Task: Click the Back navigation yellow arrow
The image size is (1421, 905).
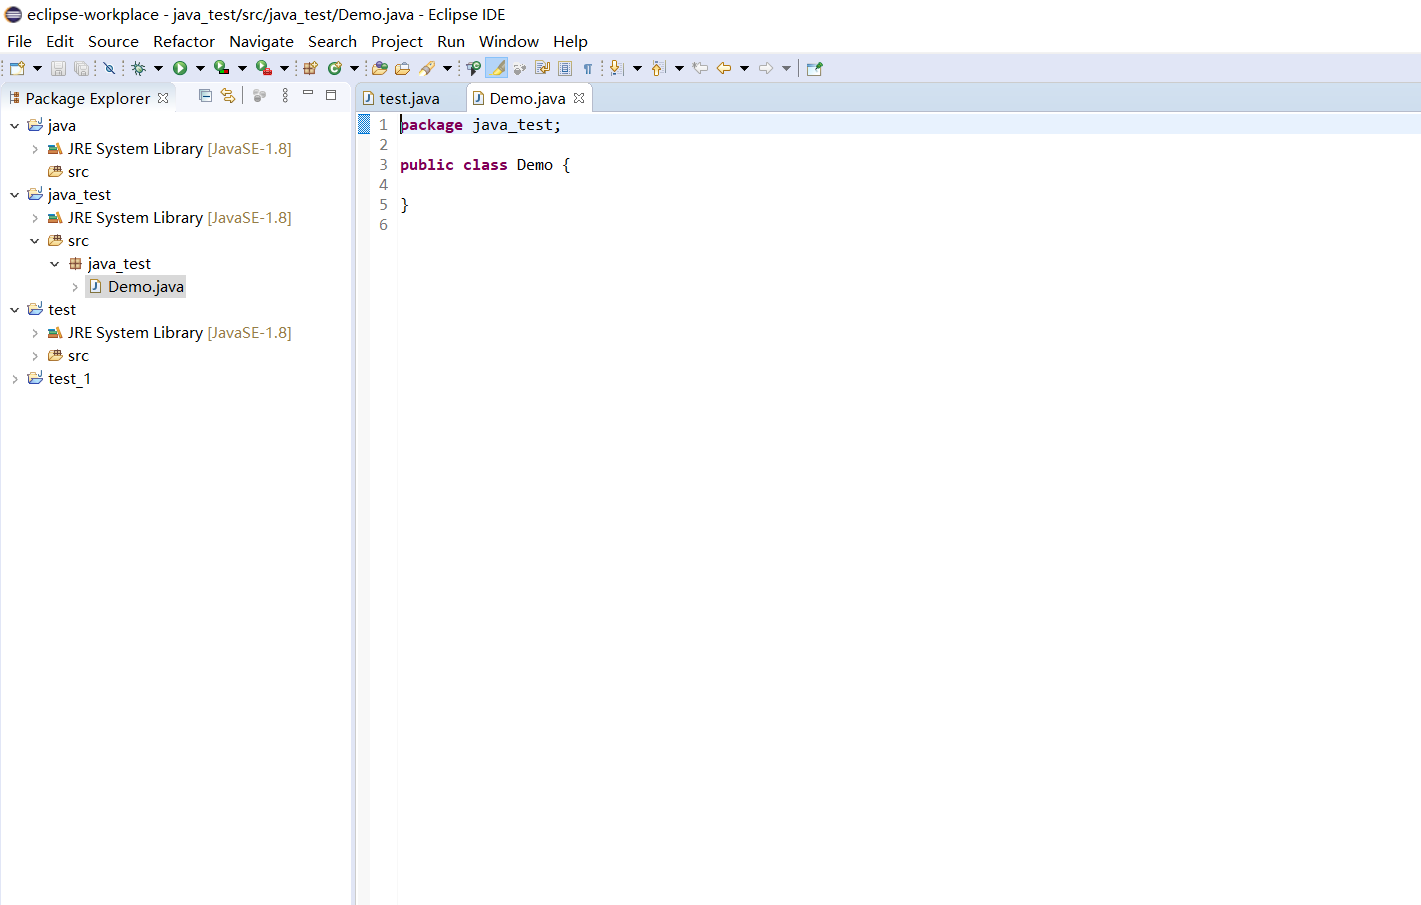Action: point(724,68)
